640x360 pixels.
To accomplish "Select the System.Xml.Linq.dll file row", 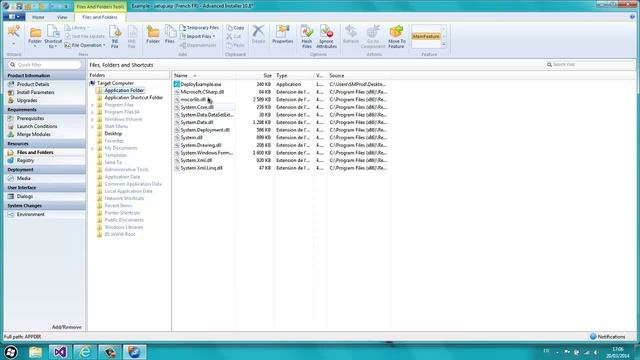I will 281,168.
